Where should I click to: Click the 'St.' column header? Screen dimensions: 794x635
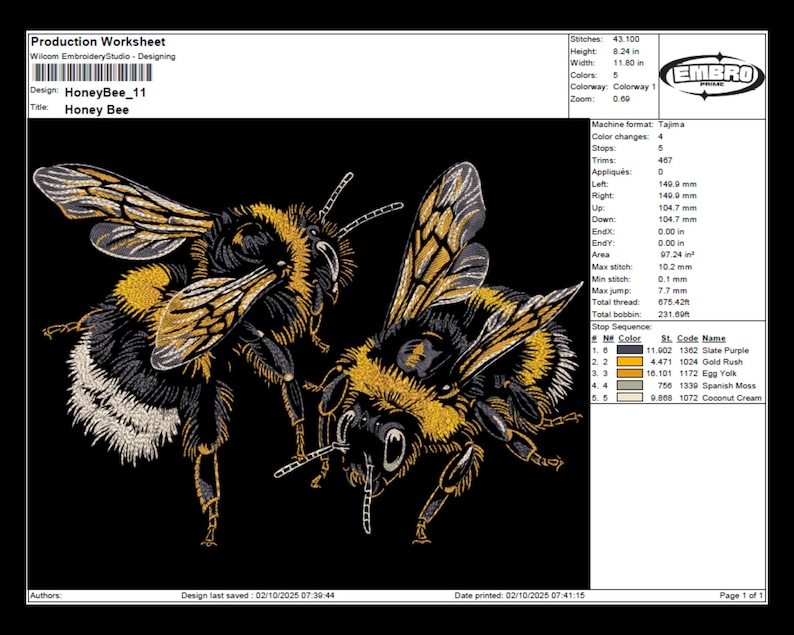click(x=666, y=338)
